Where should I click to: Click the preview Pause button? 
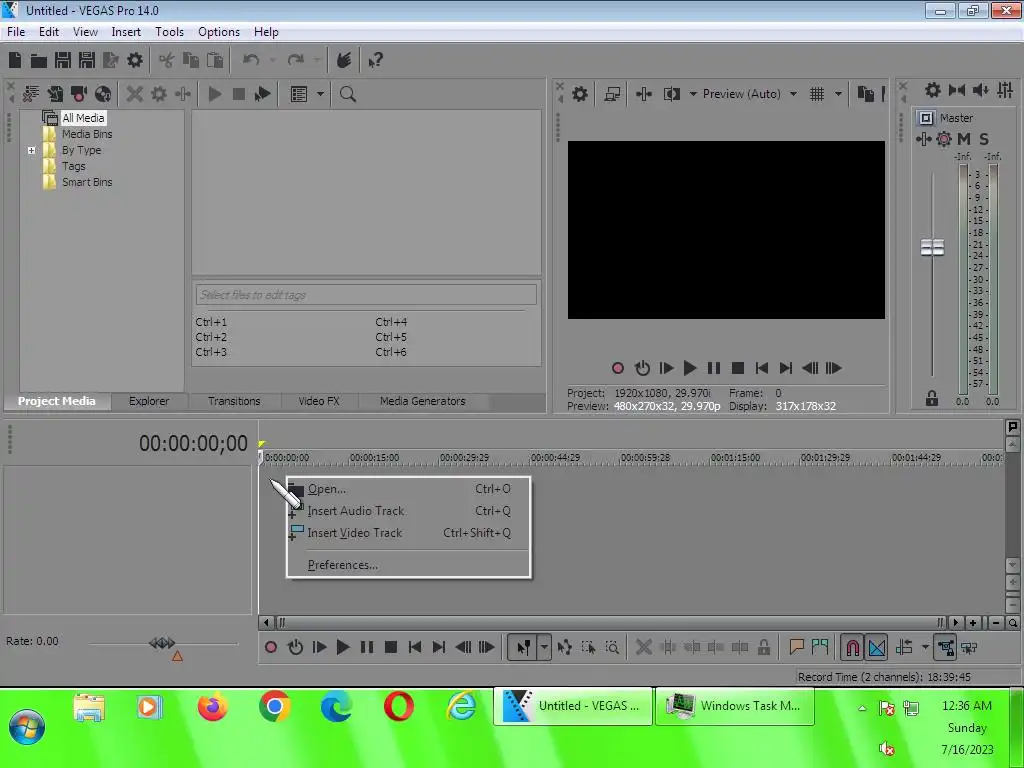[714, 368]
